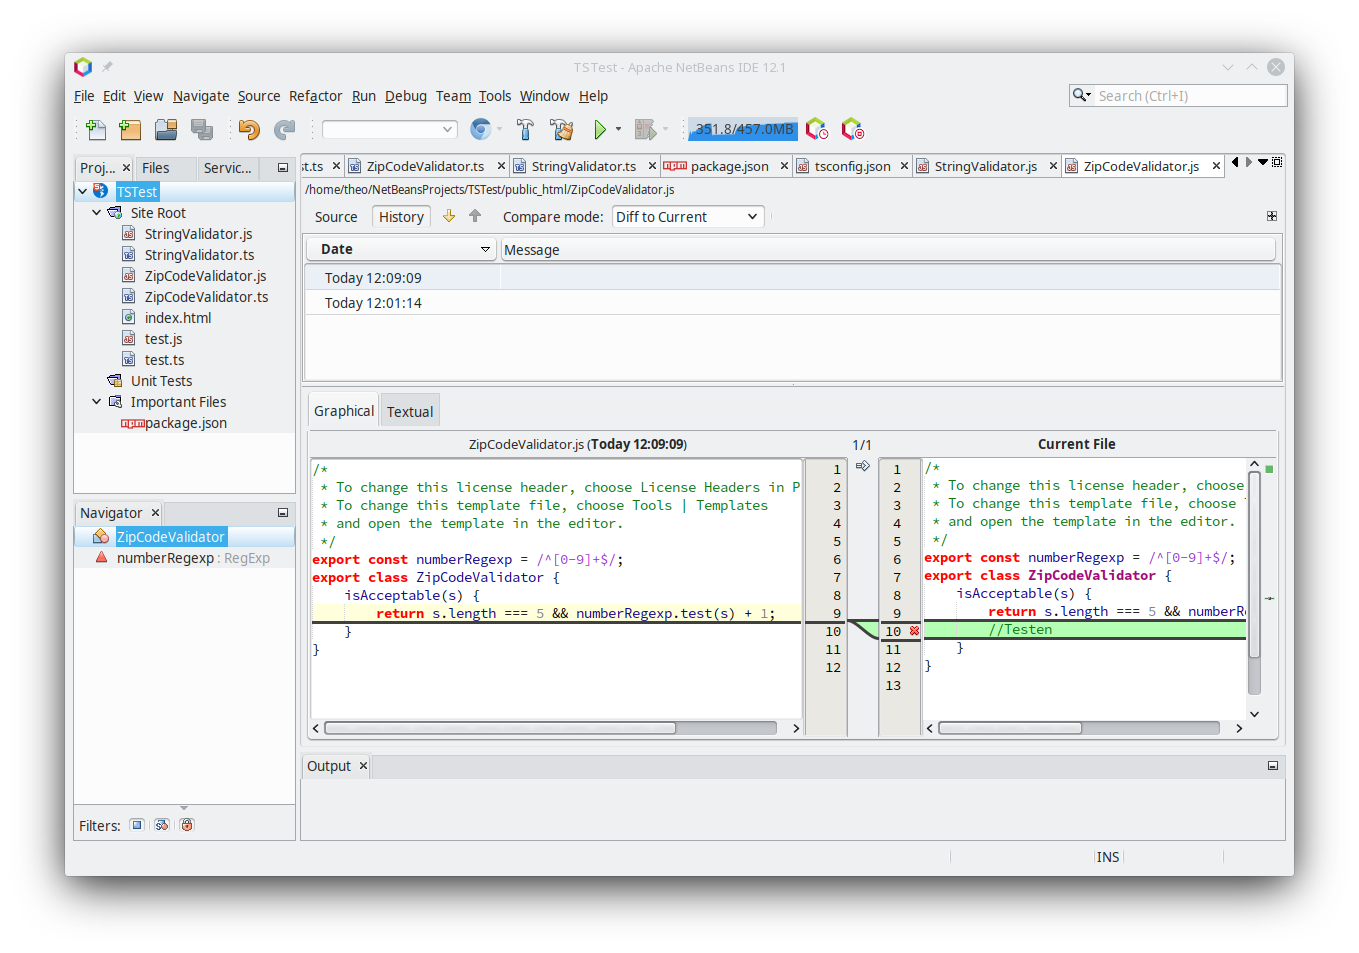
Task: Open the File menu
Action: pyautogui.click(x=84, y=96)
